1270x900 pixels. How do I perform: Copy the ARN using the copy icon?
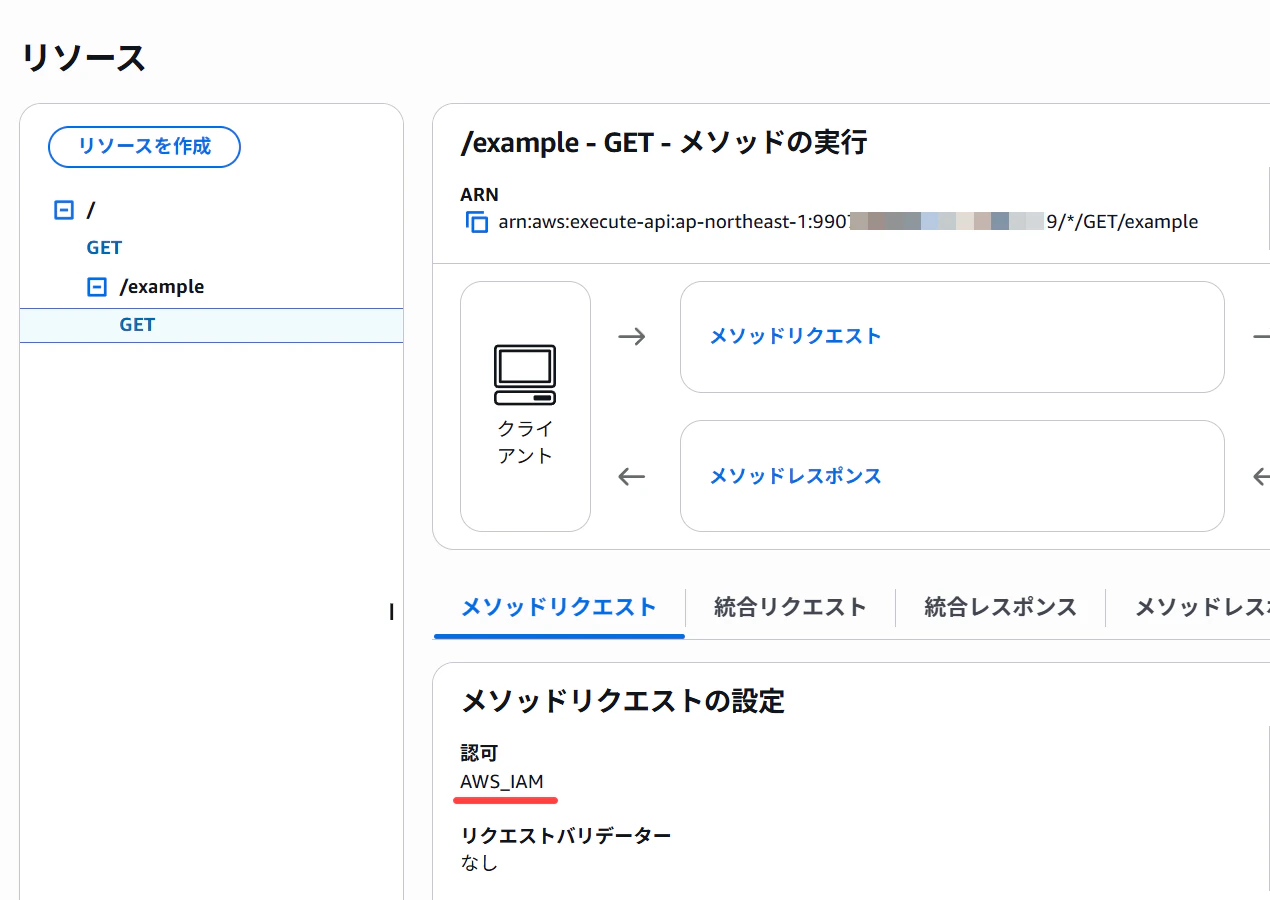click(x=476, y=222)
